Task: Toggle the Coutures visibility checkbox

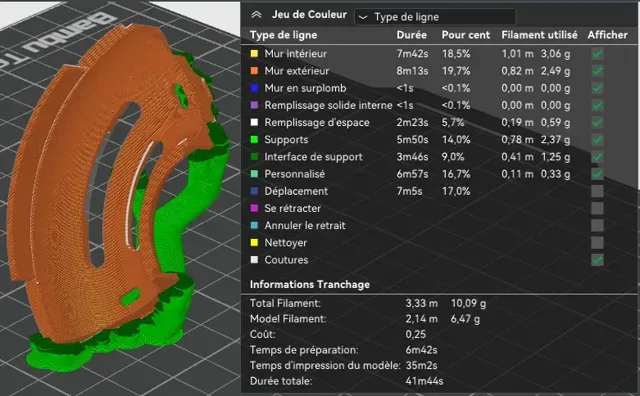Action: point(597,260)
